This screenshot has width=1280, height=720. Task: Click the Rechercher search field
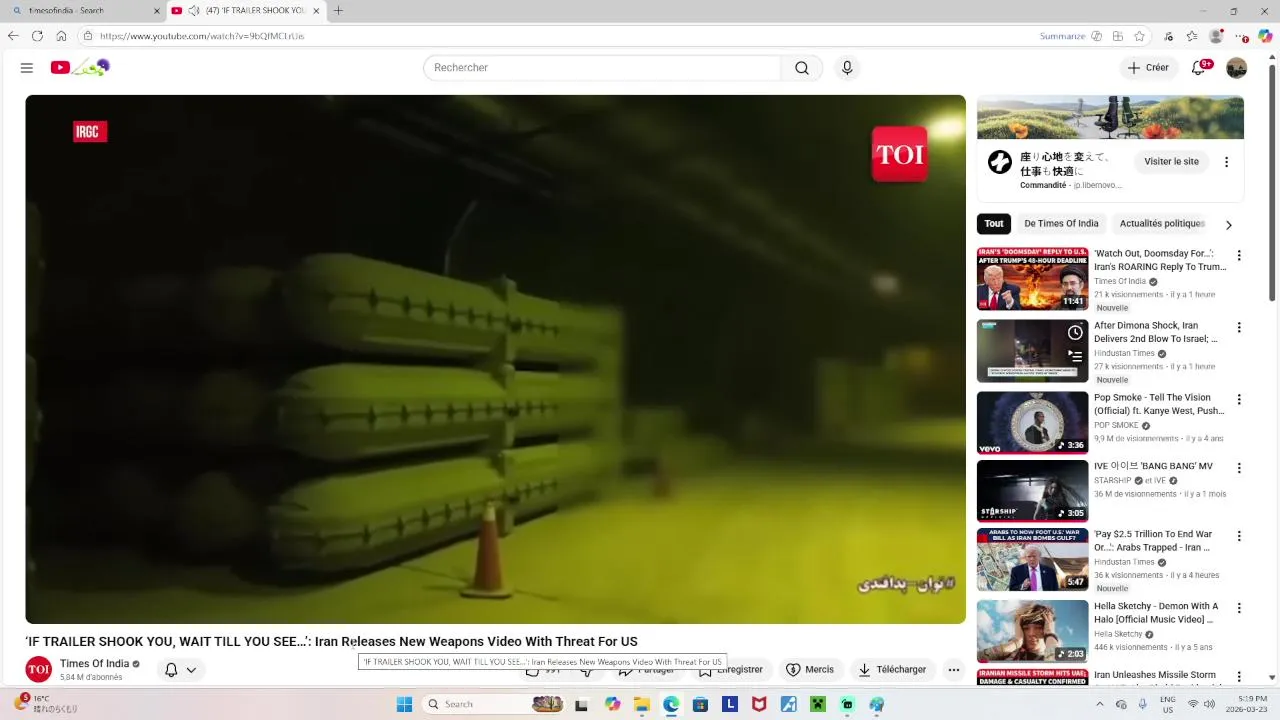pos(602,68)
